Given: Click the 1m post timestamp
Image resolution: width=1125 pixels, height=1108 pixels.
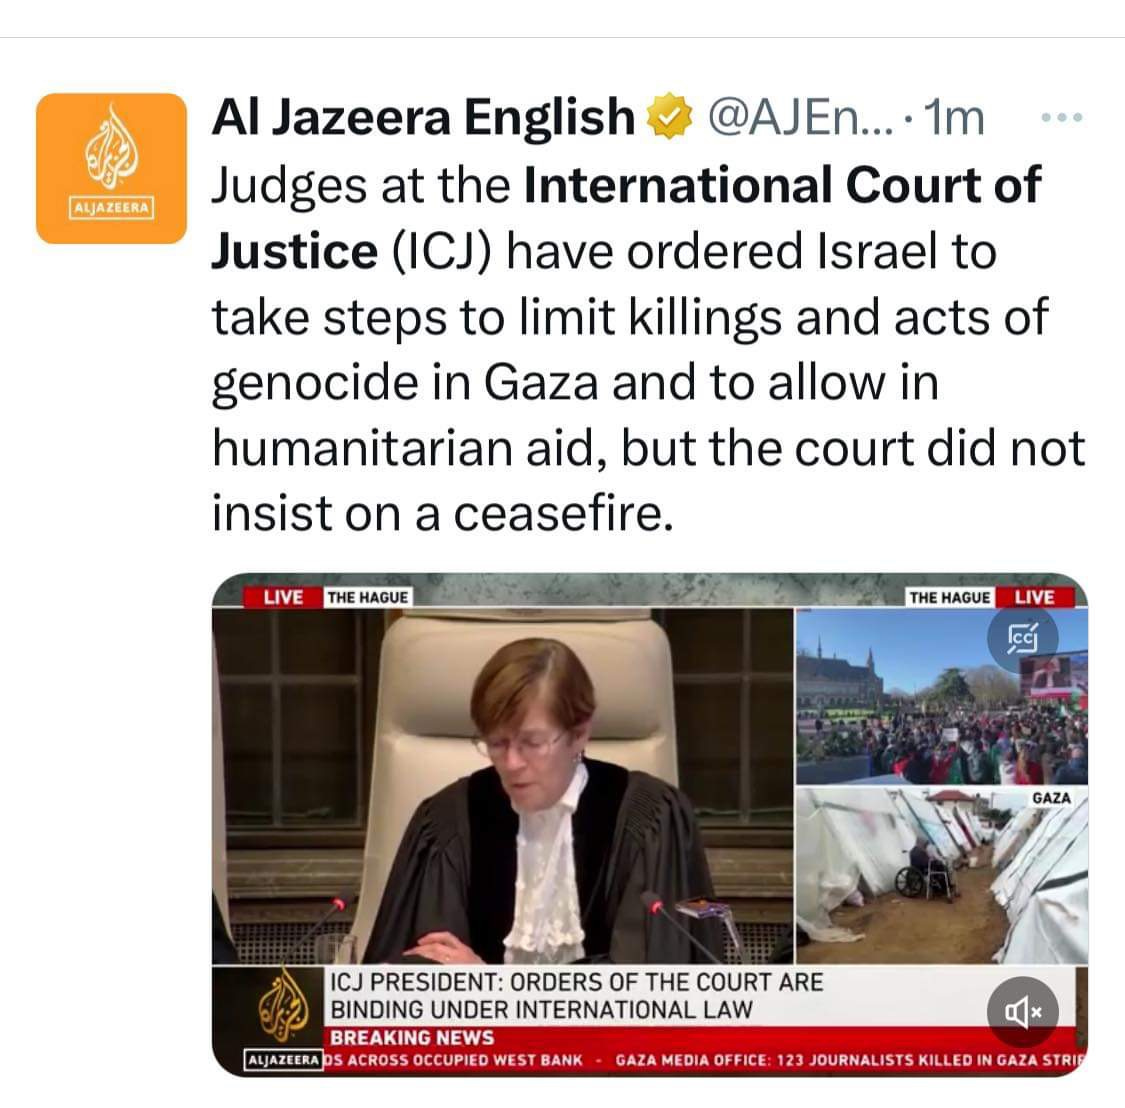Looking at the screenshot, I should click(x=954, y=117).
